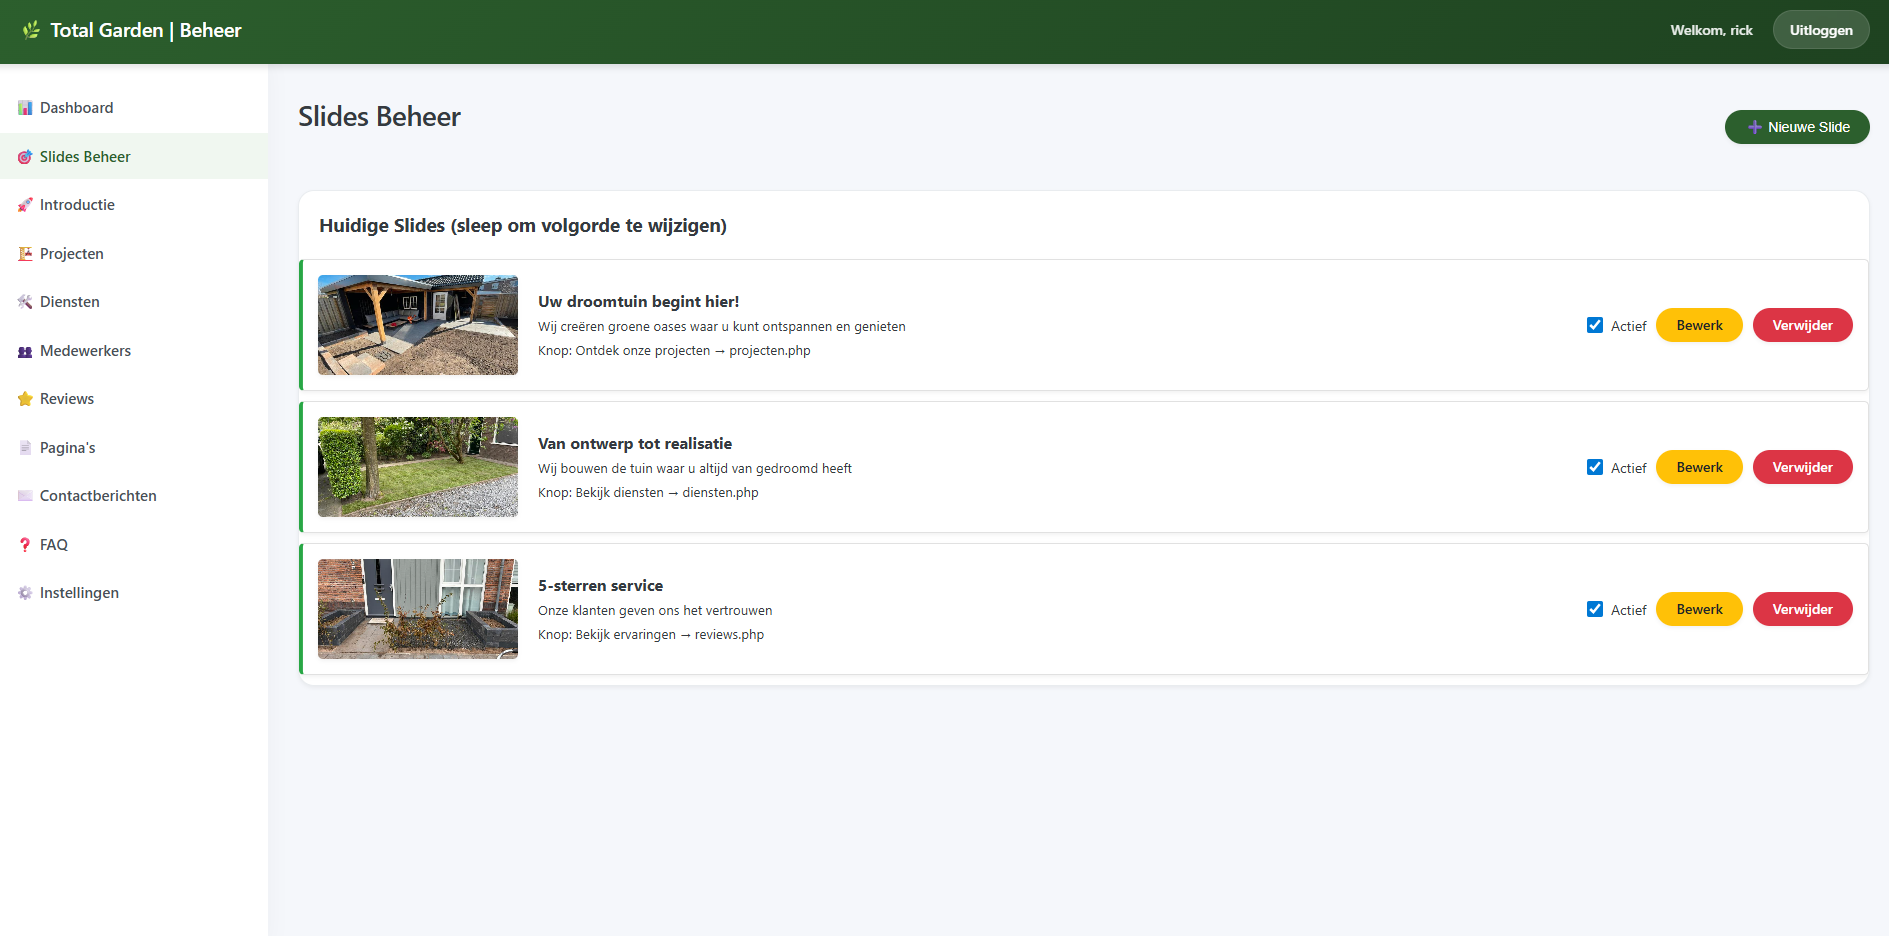Screen dimensions: 1889x936
Task: Click the Uw droomtuin slide thumbnail
Action: 418,325
